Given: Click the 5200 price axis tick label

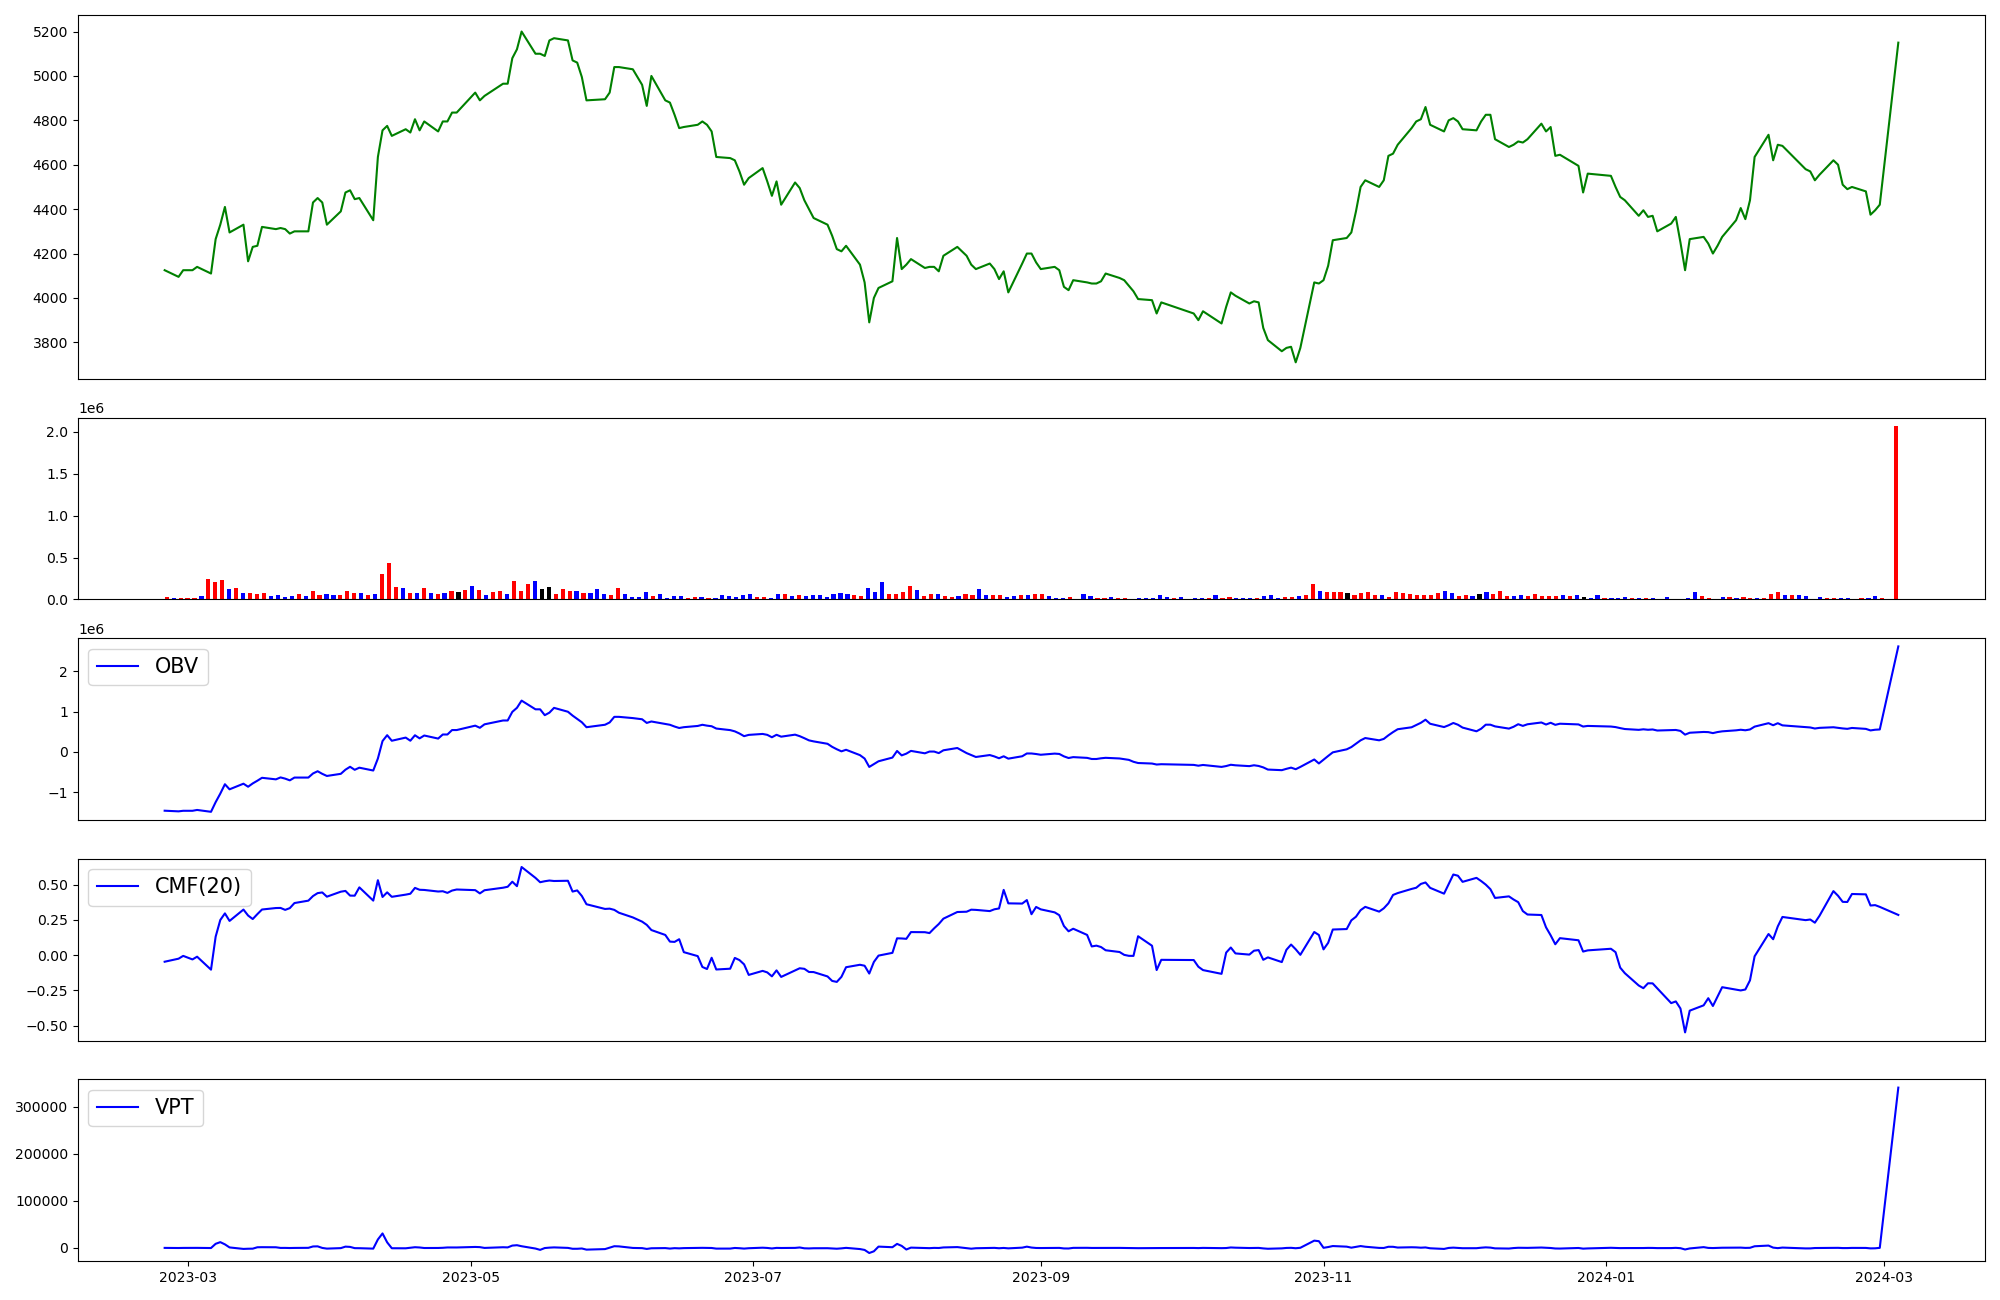Looking at the screenshot, I should [x=50, y=32].
